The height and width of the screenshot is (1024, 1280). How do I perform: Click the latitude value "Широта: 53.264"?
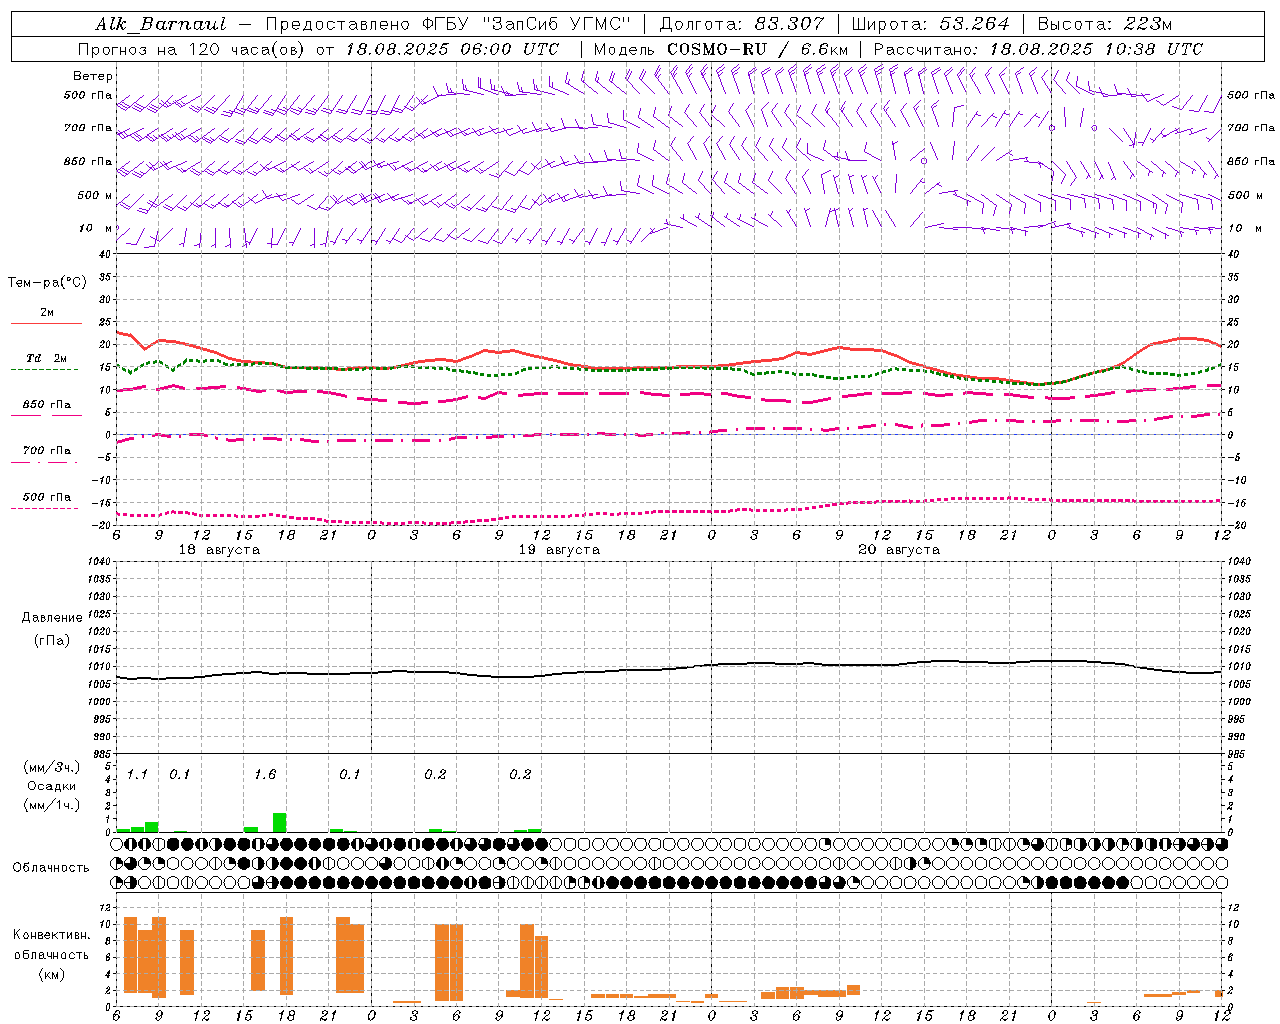pyautogui.click(x=930, y=24)
